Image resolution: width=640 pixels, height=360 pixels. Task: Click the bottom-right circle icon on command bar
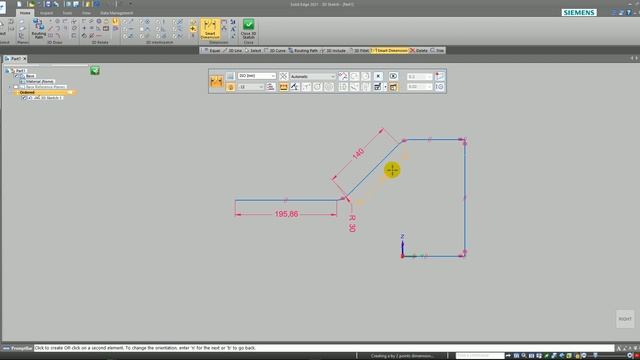click(x=440, y=87)
